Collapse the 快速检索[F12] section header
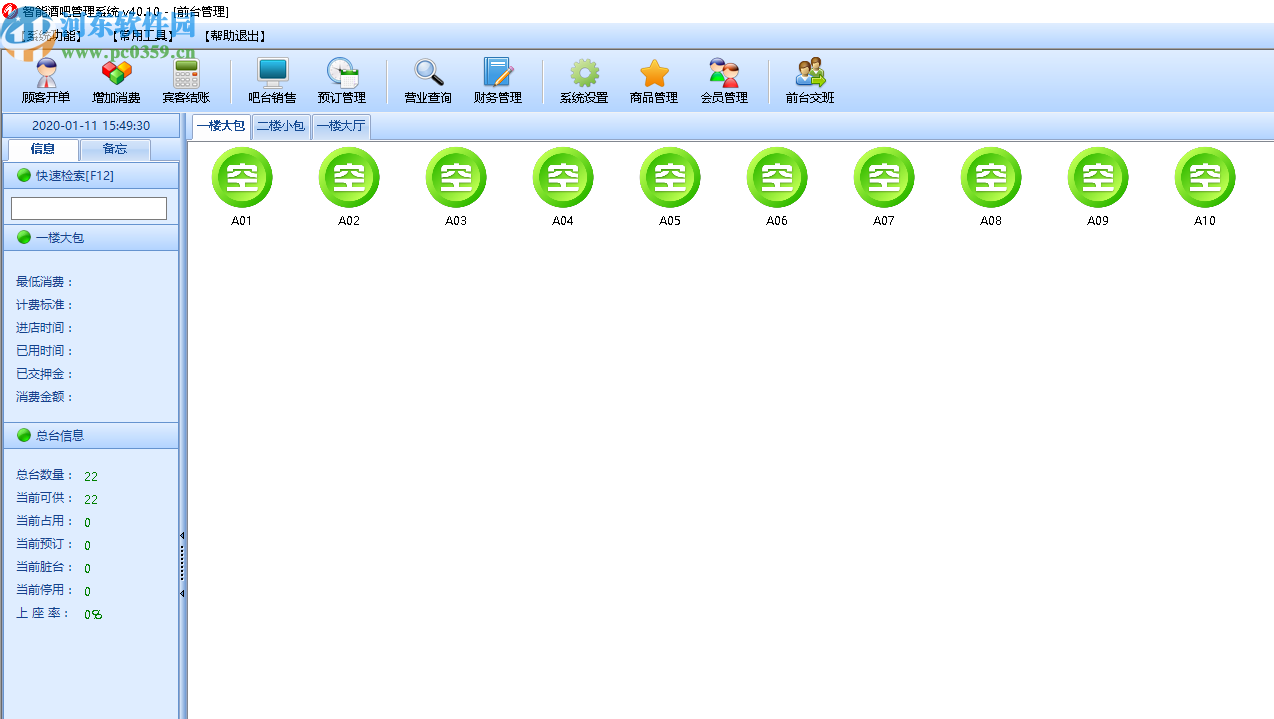1274x719 pixels. pos(90,175)
